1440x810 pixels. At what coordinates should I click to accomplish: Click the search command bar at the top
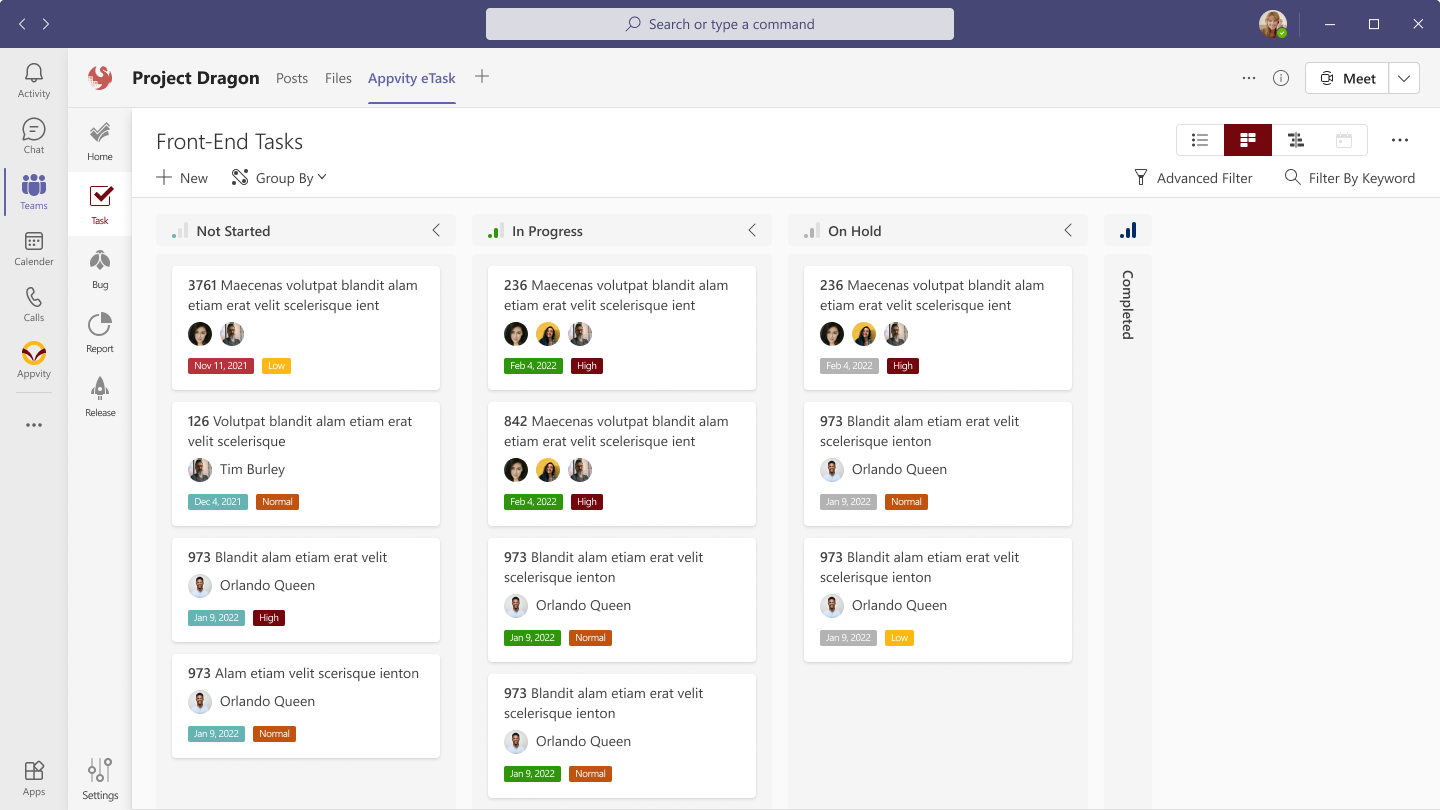[719, 24]
